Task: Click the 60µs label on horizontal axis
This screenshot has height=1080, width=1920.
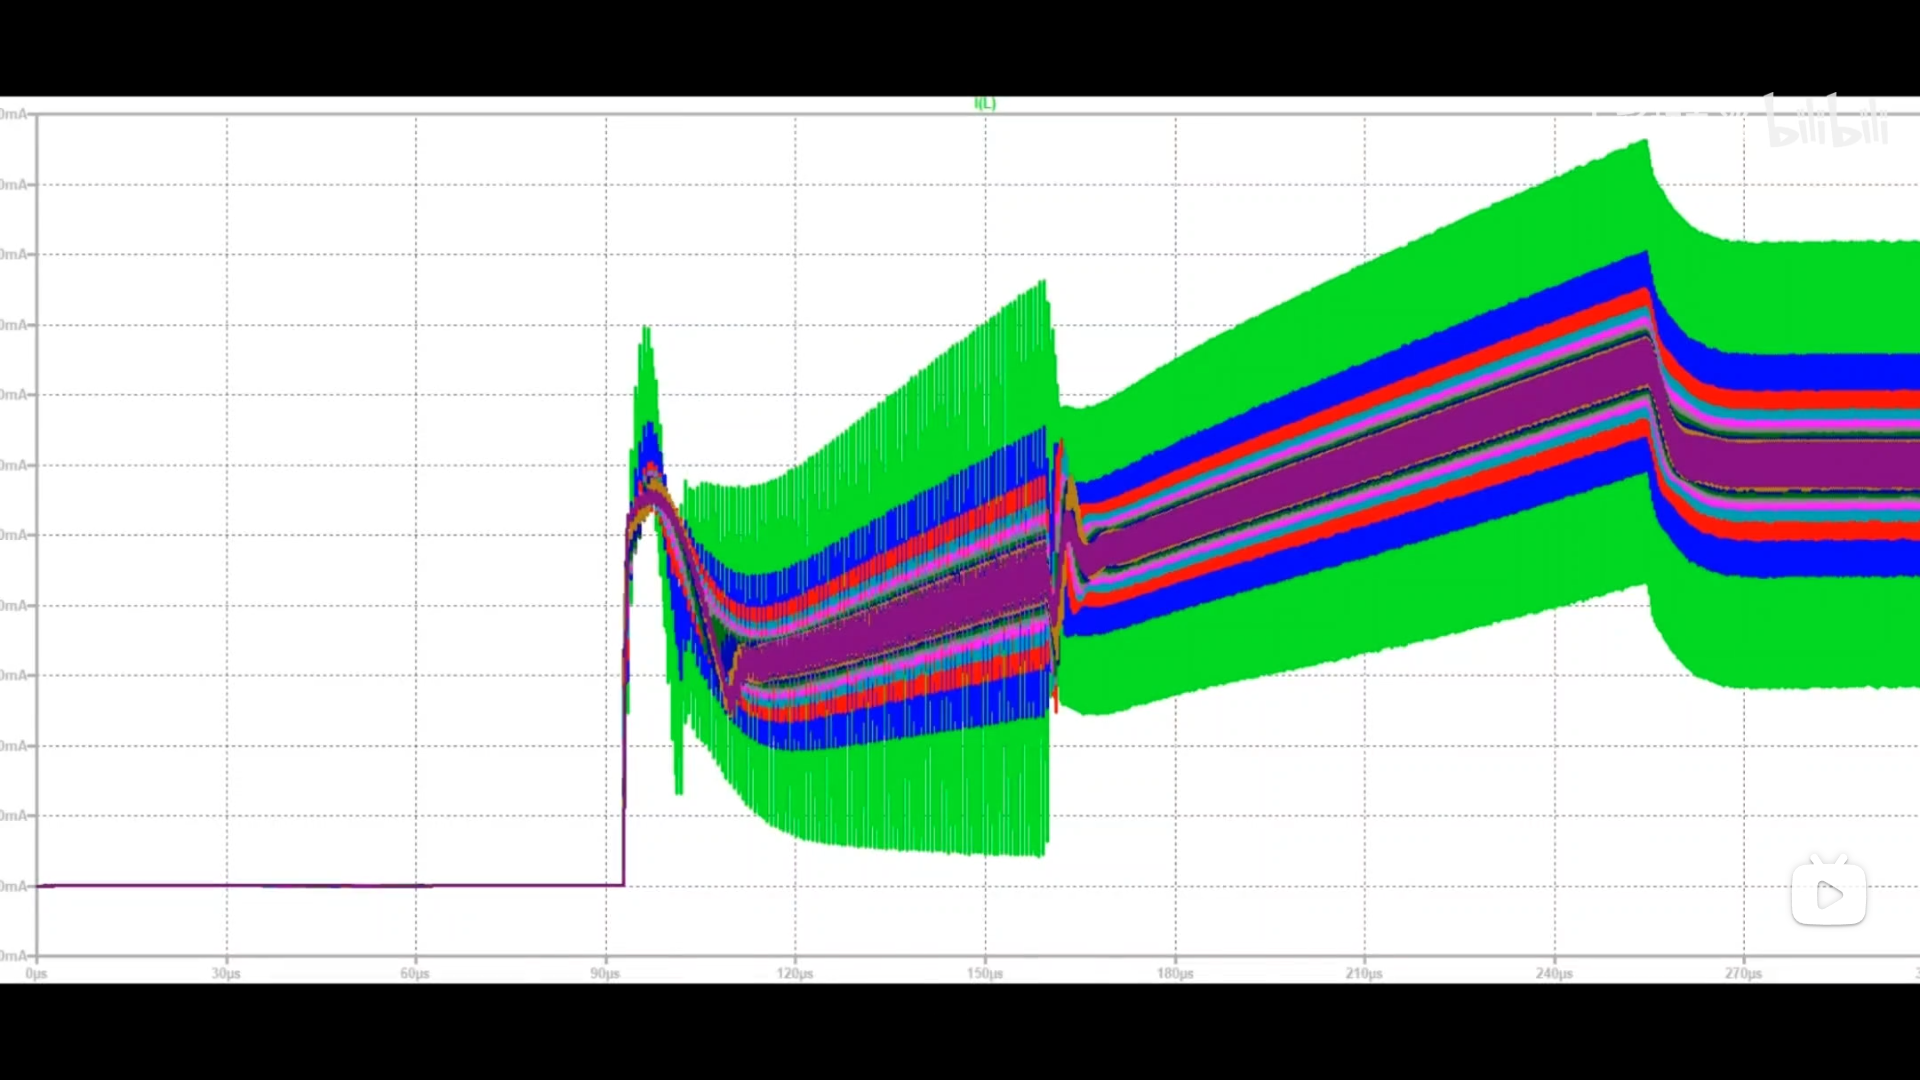Action: click(415, 973)
